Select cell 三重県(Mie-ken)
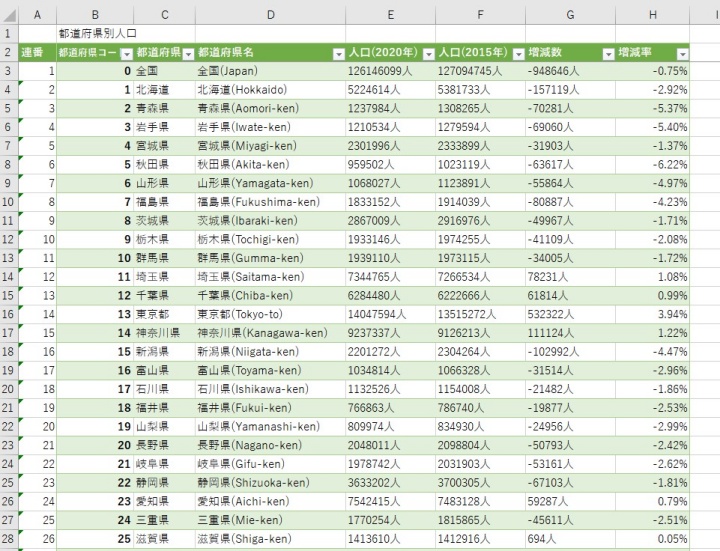 270,521
